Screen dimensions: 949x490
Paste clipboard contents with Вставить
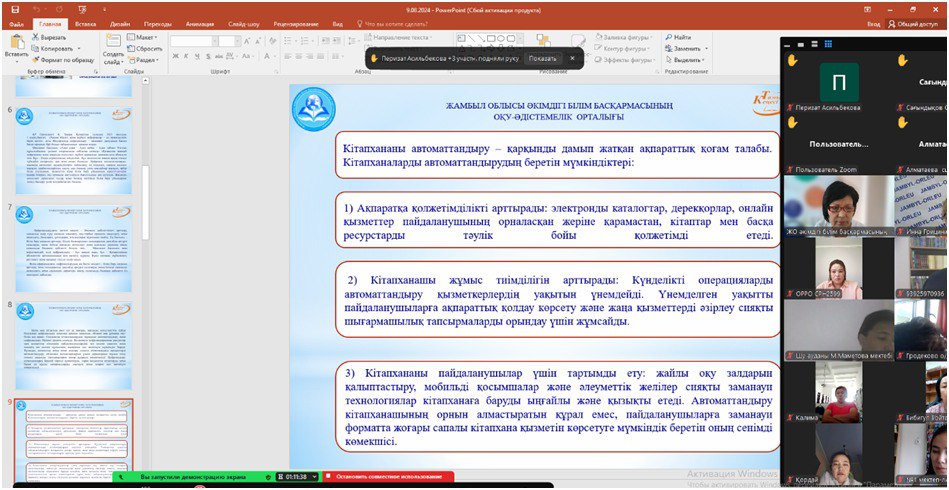16,48
